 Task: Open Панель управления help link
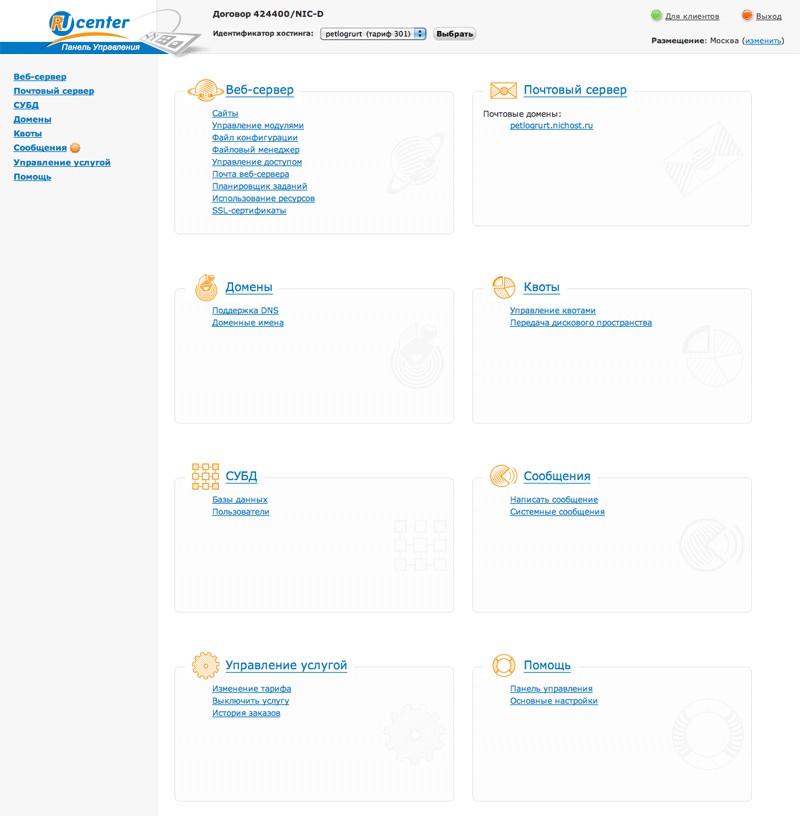(x=551, y=688)
